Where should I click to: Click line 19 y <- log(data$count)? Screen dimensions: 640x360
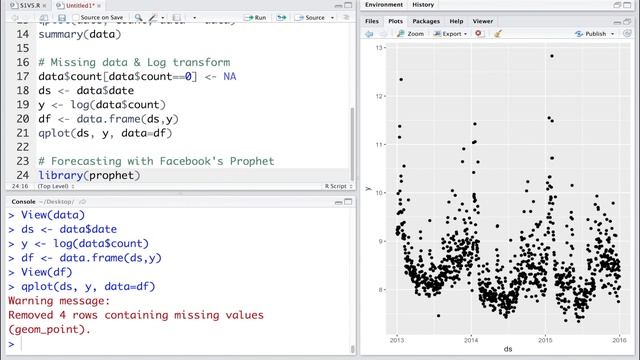pyautogui.click(x=102, y=105)
